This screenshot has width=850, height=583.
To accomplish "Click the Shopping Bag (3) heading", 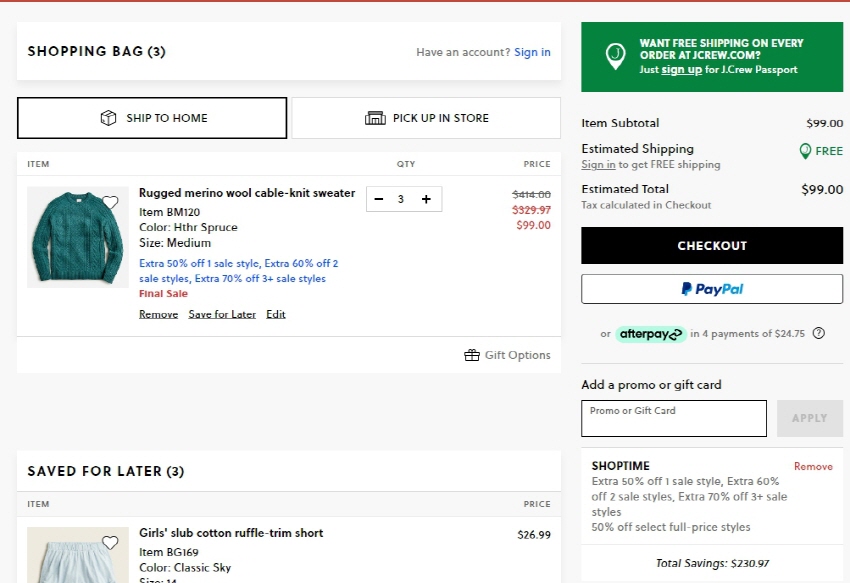I will [96, 51].
